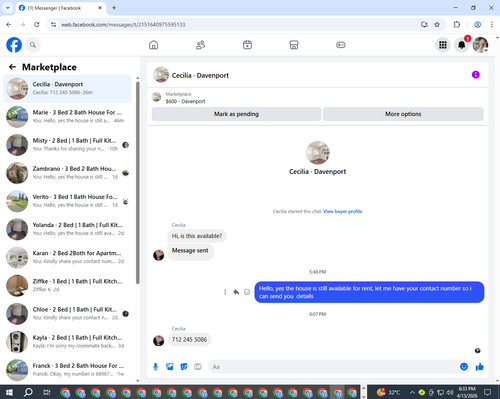Open the Reels video tab
This screenshot has width=500, height=399.
[247, 45]
